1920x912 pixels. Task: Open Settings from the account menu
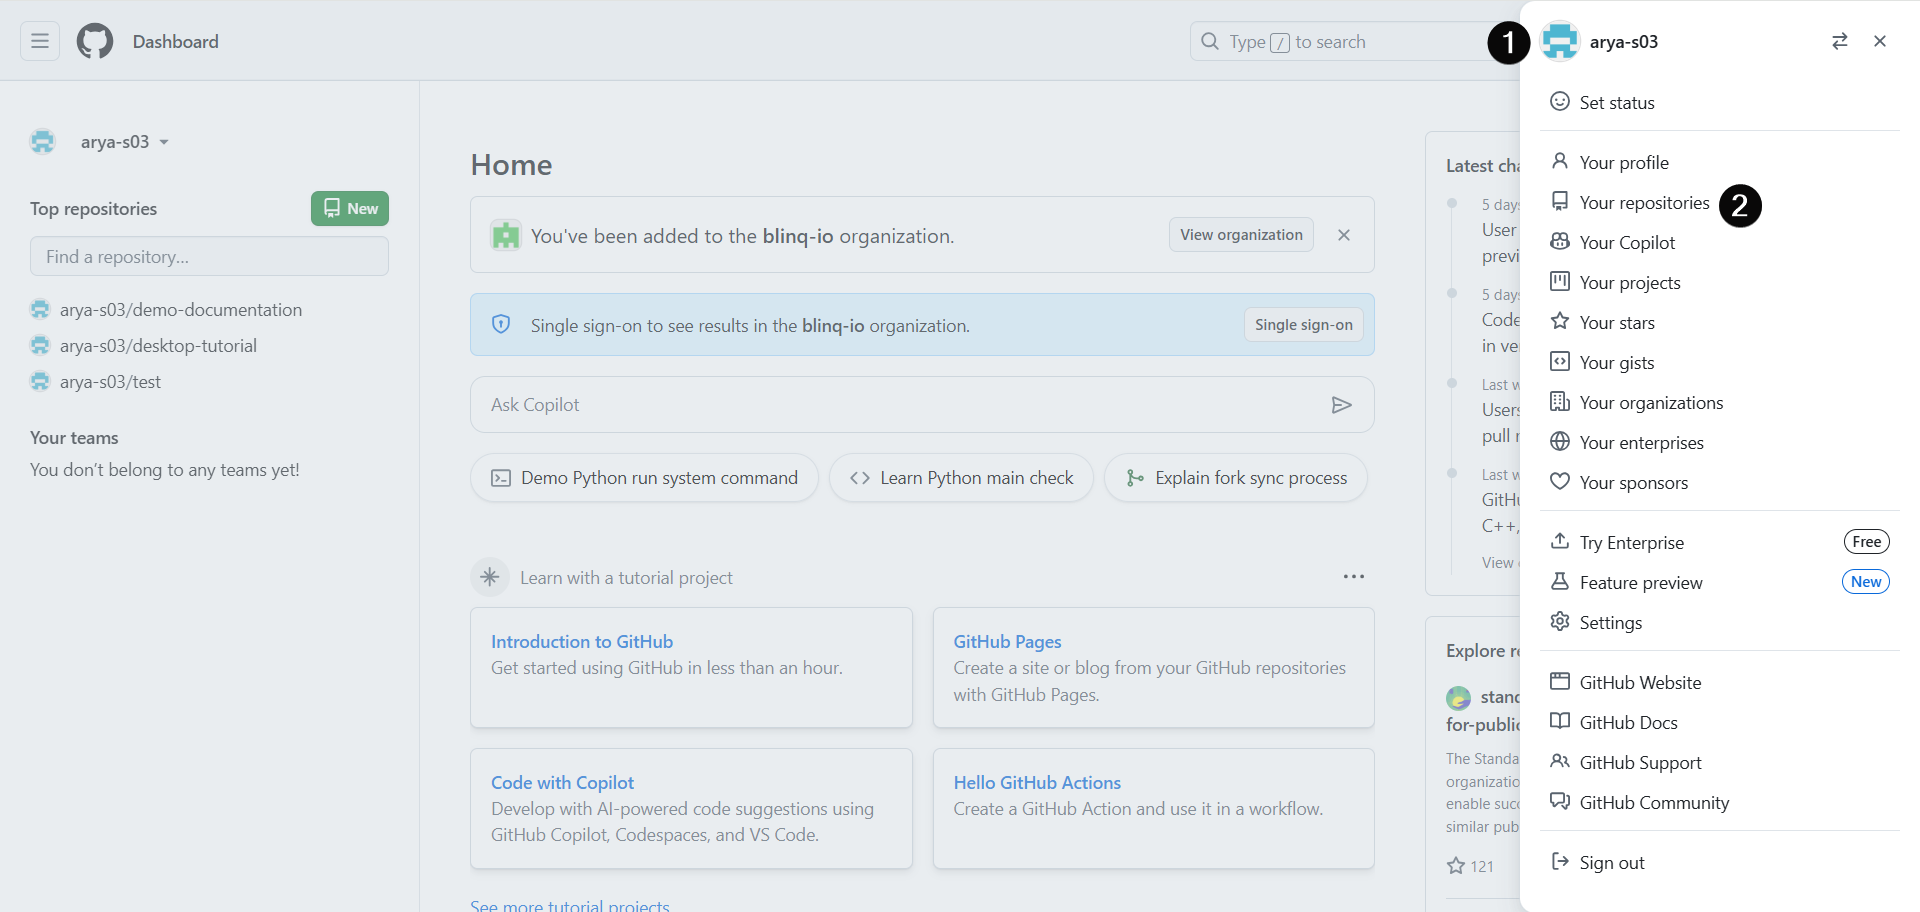click(x=1610, y=622)
